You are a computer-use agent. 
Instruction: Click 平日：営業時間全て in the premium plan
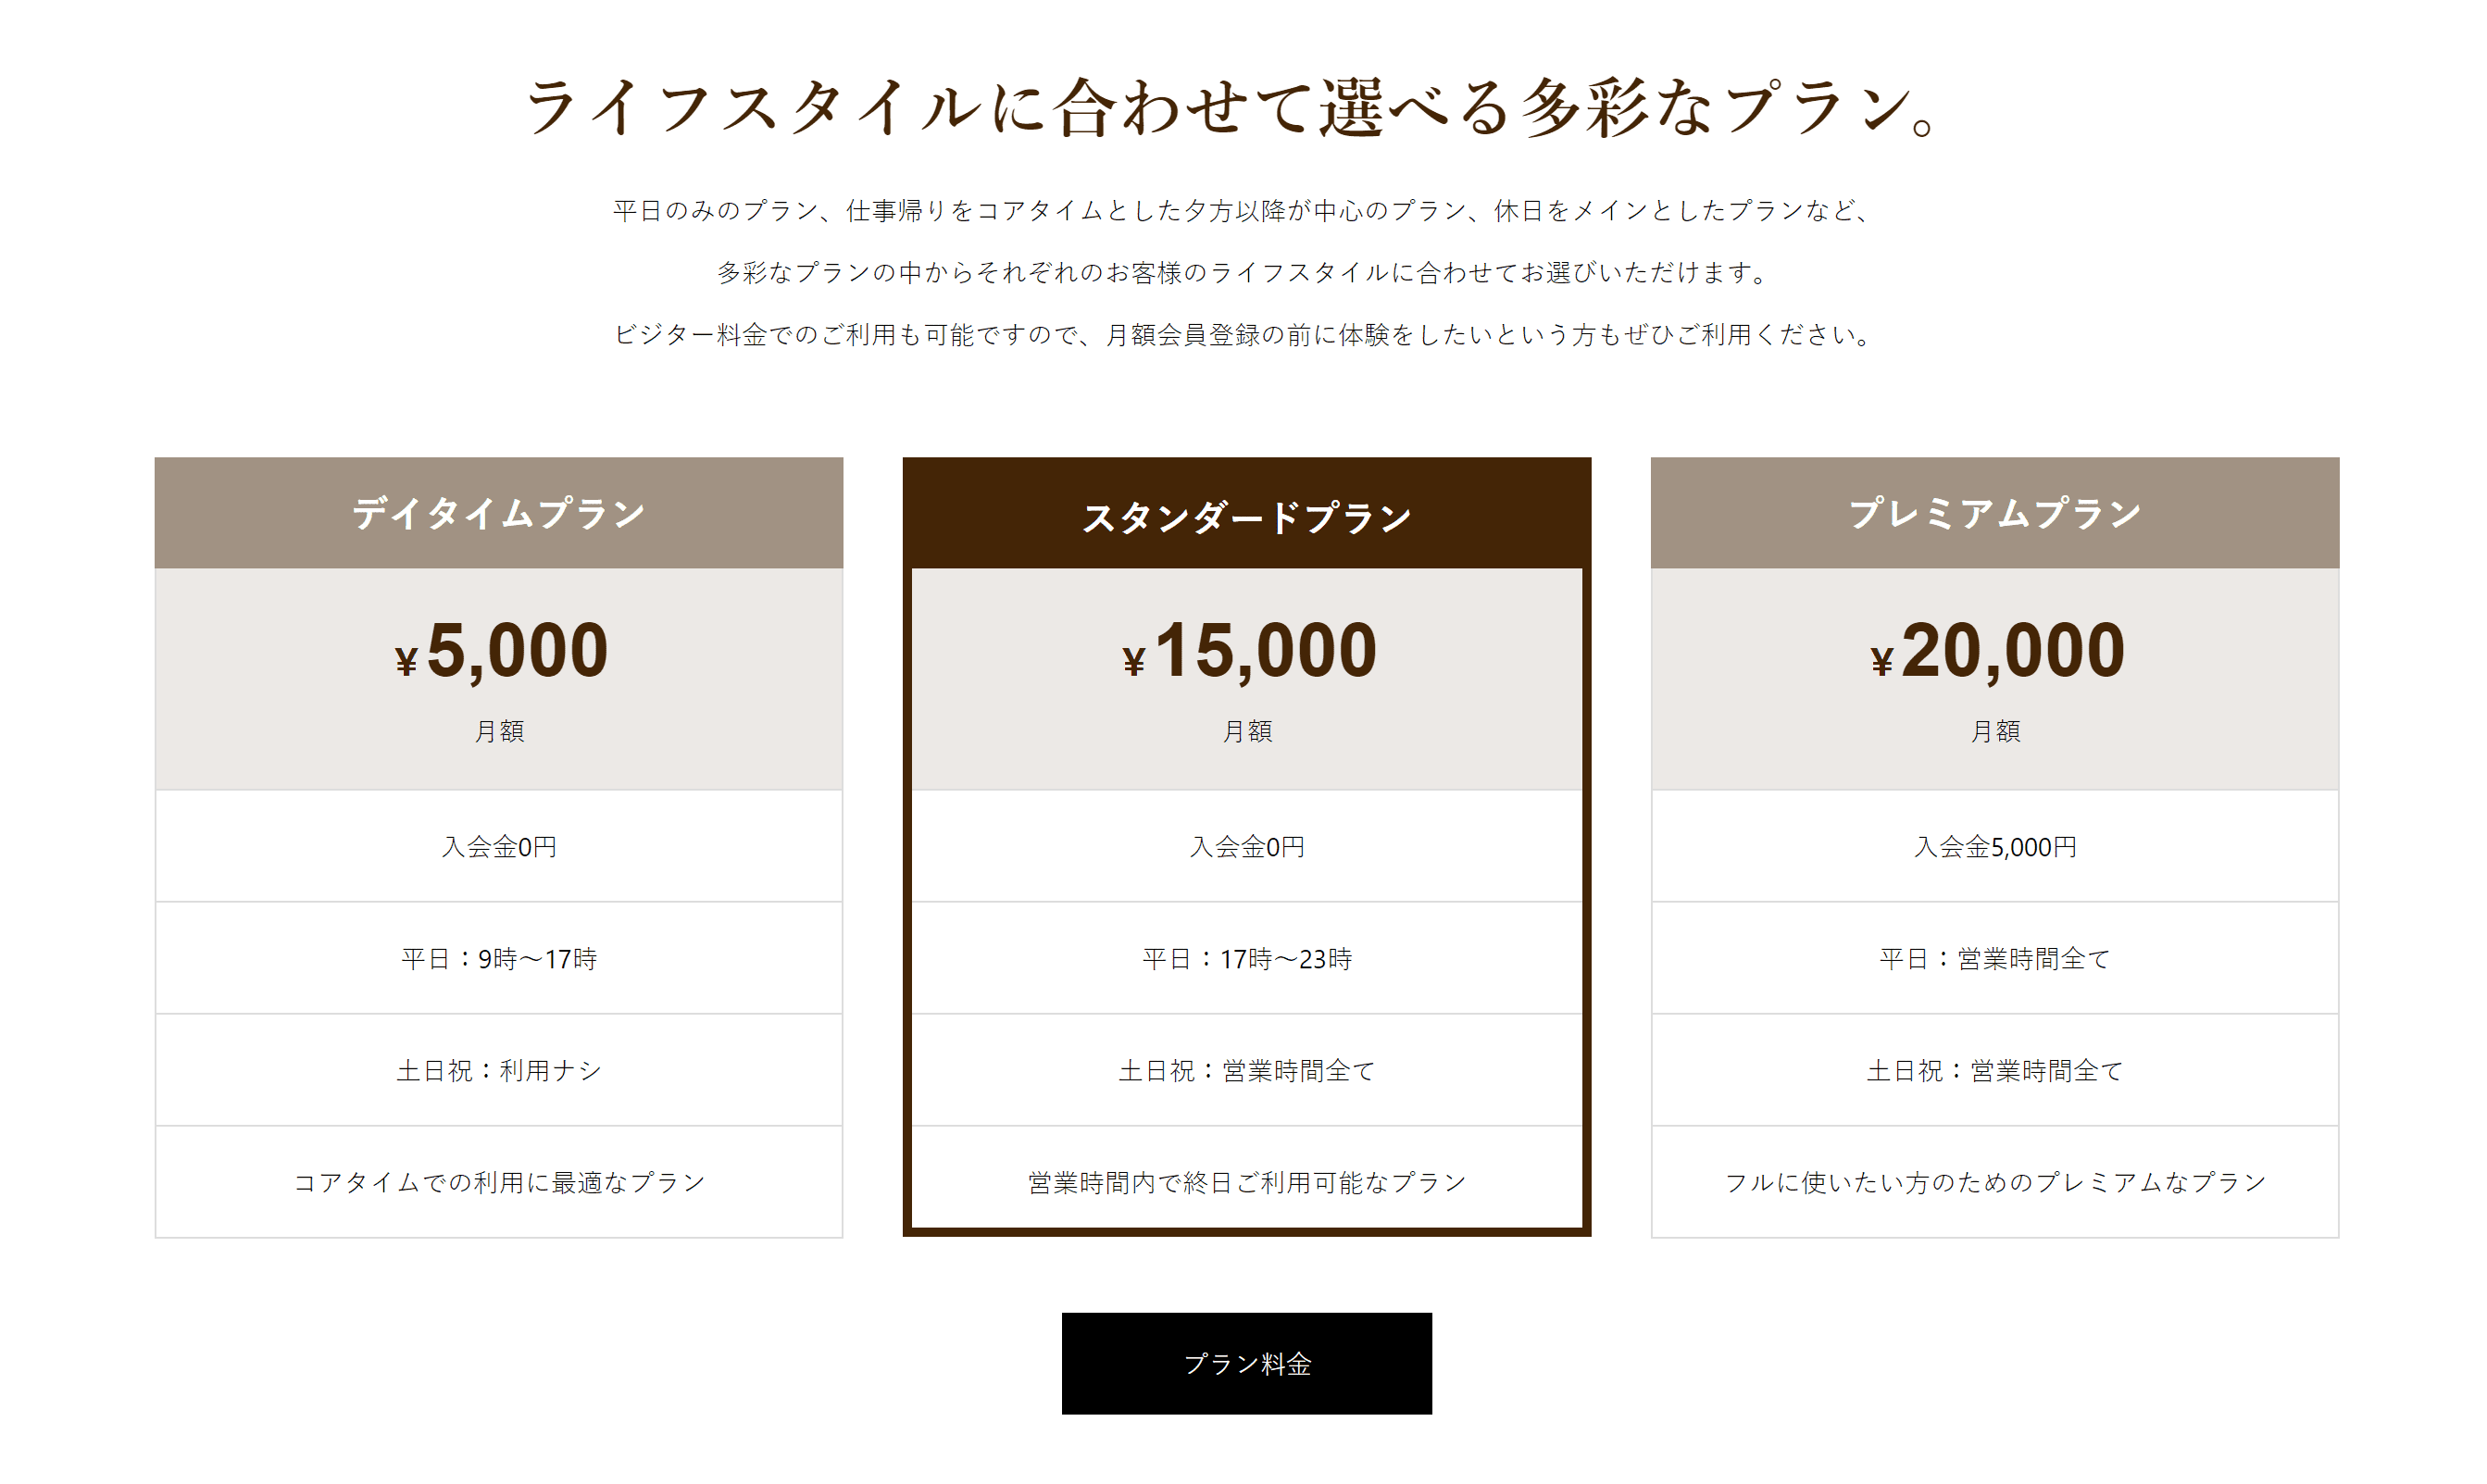tap(1995, 959)
